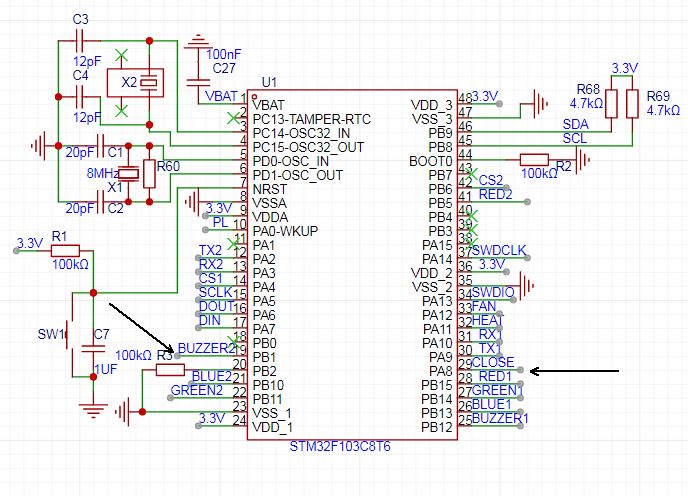The image size is (688, 496).
Task: Click the ground symbol beside R2
Action: tap(583, 160)
